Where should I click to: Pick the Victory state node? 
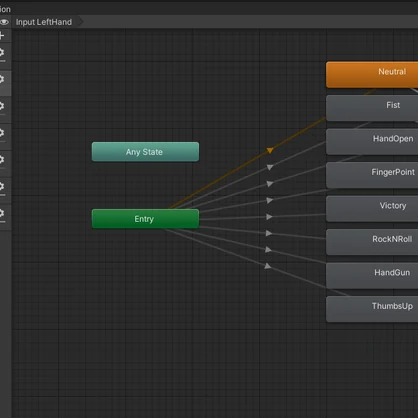coord(372,209)
